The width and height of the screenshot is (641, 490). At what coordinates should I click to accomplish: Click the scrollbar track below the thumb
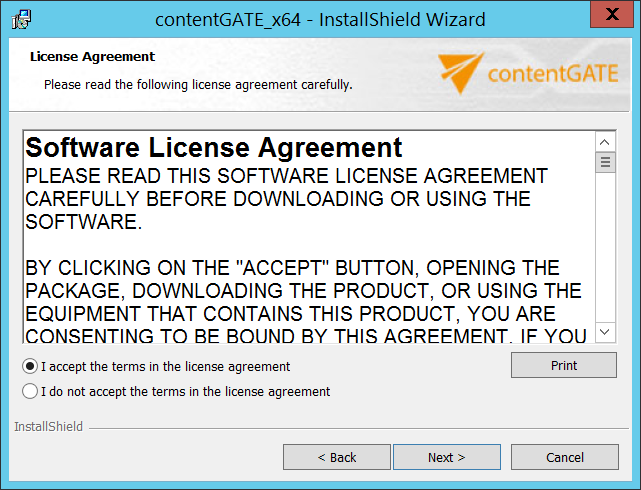point(605,250)
